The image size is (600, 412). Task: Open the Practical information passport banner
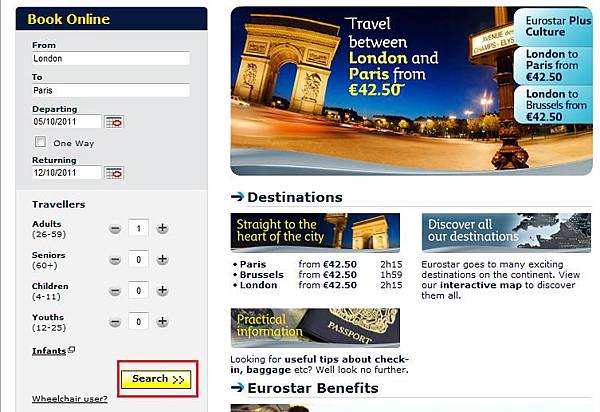pos(315,328)
